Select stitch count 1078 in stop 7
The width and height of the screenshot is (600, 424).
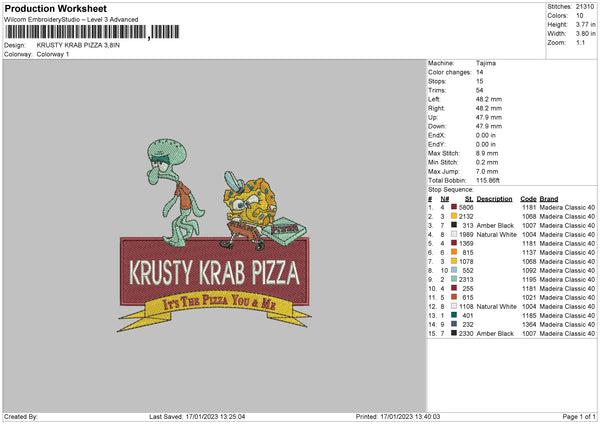(x=466, y=261)
